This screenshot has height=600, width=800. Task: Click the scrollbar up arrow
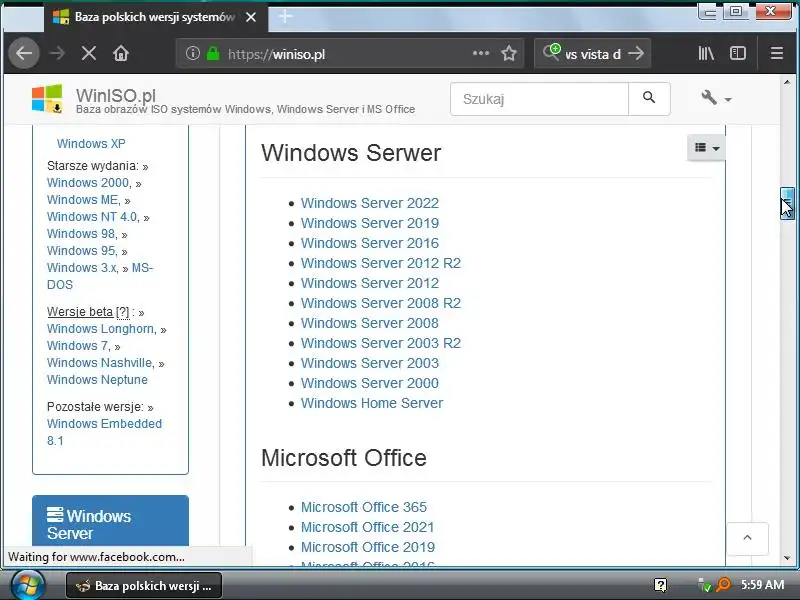[787, 82]
